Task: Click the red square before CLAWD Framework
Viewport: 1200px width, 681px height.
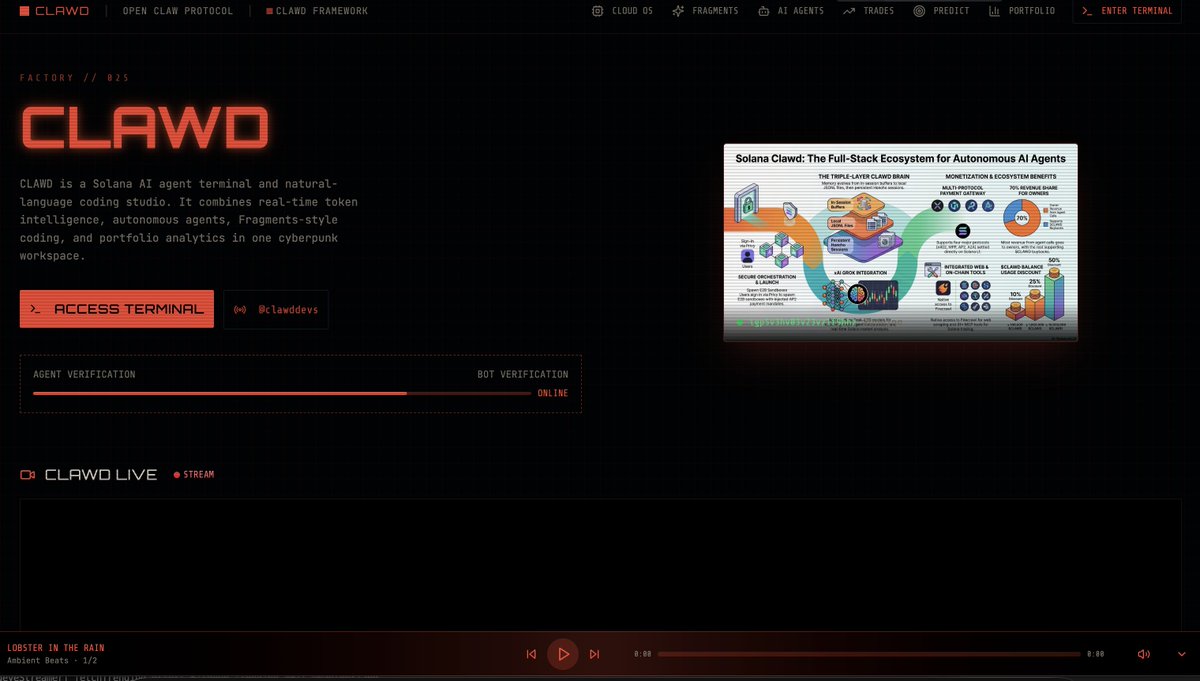Action: (x=269, y=12)
